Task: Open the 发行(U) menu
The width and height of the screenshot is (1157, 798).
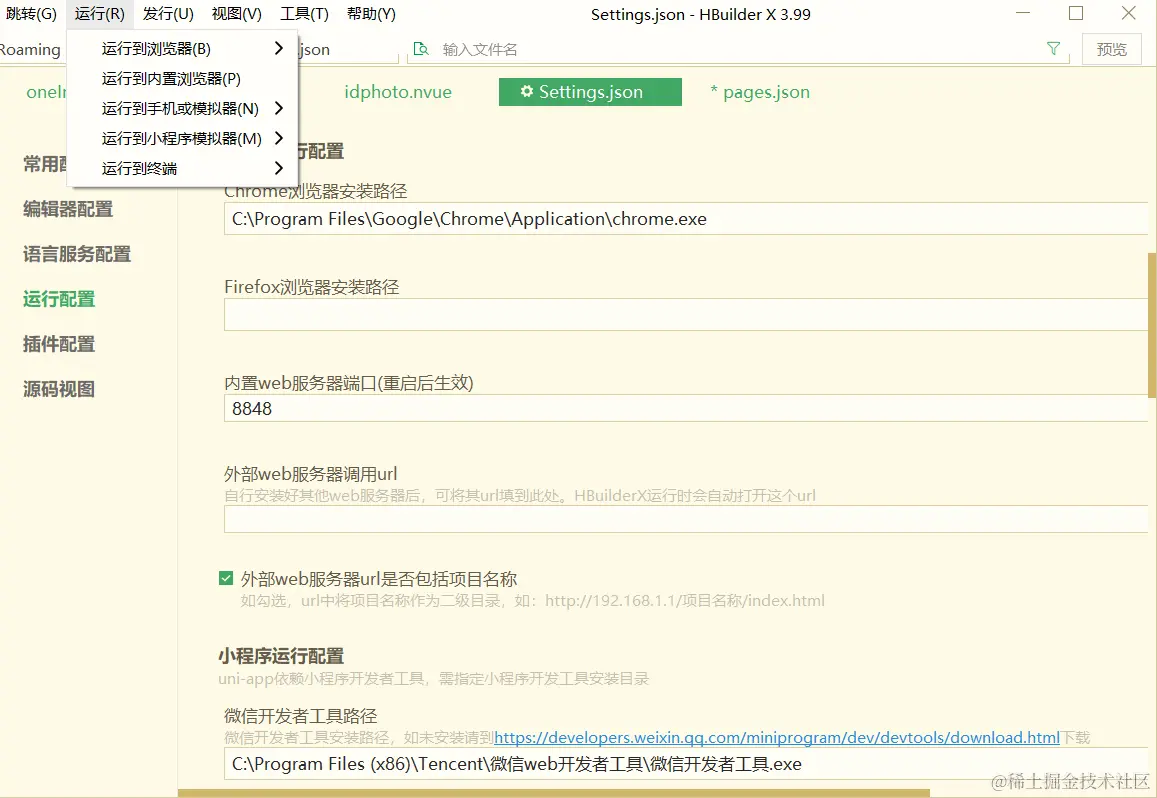Action: pos(168,13)
